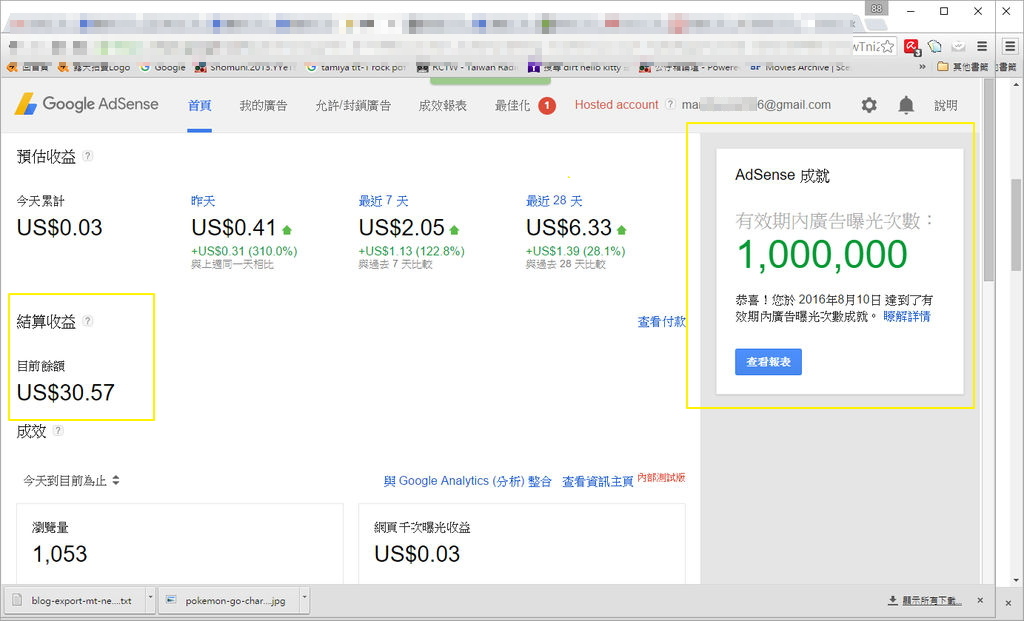Click hamburger menu of the background window
The height and width of the screenshot is (621, 1024).
[x=1010, y=46]
